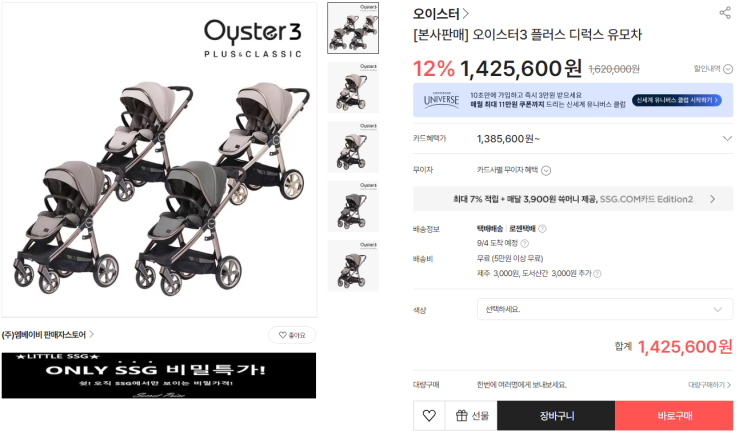743x439 pixels.
Task: Open the 오이스터 brand page link
Action: 441,14
